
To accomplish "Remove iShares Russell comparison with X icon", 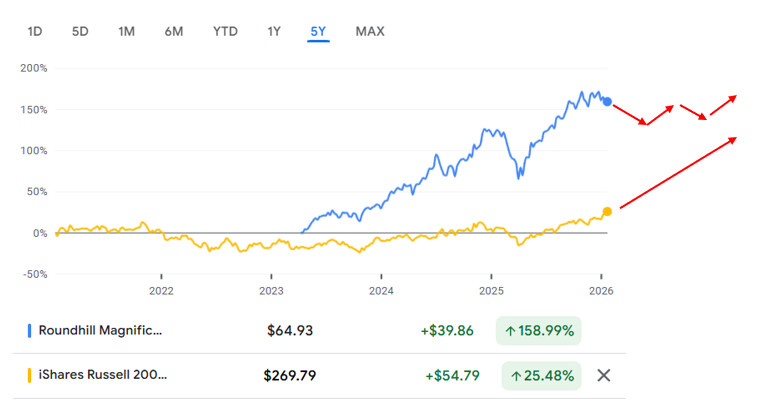I will [x=603, y=375].
